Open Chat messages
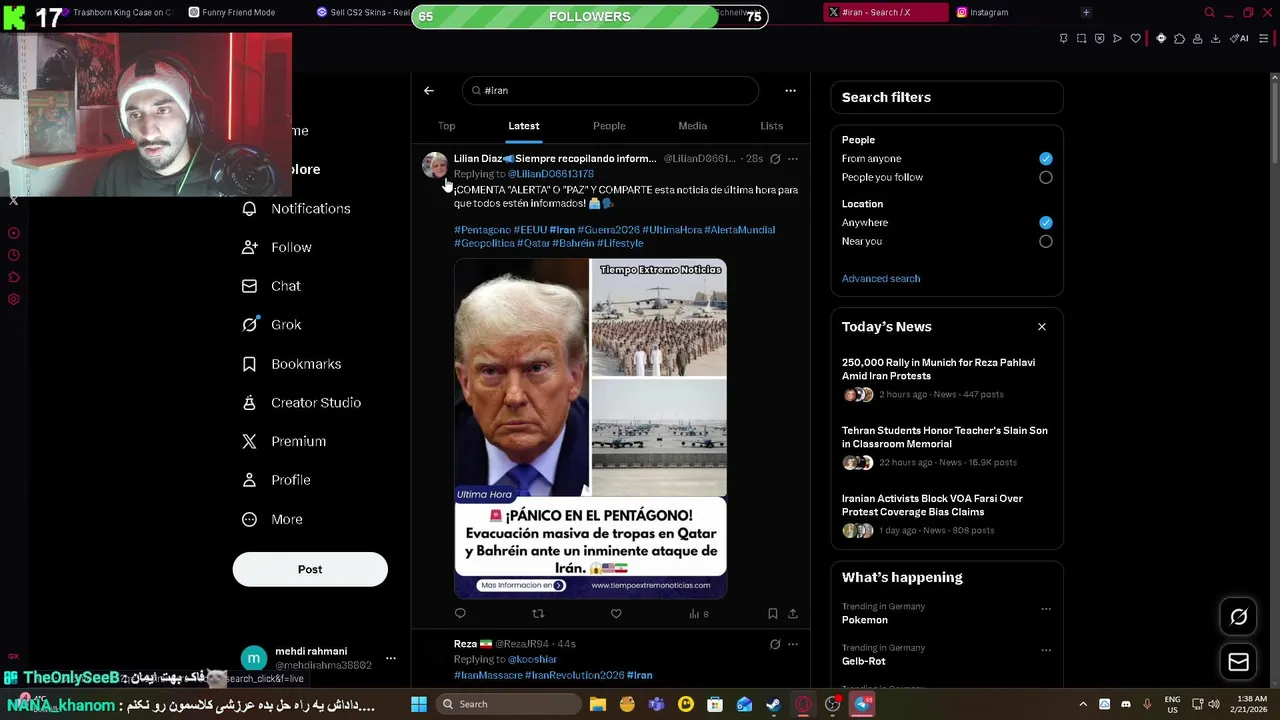Image resolution: width=1280 pixels, height=720 pixels. click(x=271, y=286)
